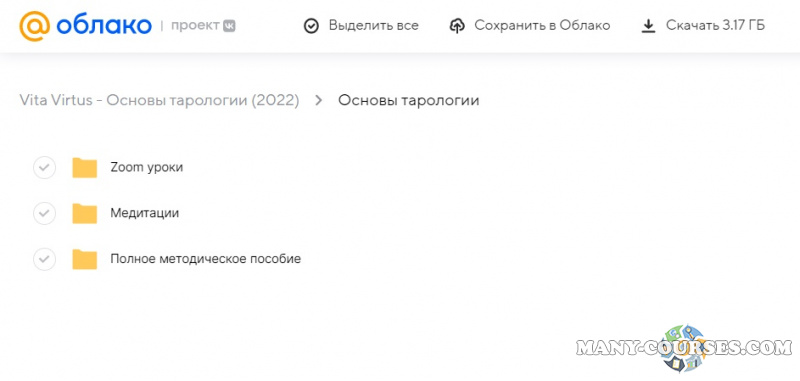Open the Zoom уроки folder icon
The width and height of the screenshot is (800, 381).
pyautogui.click(x=85, y=167)
